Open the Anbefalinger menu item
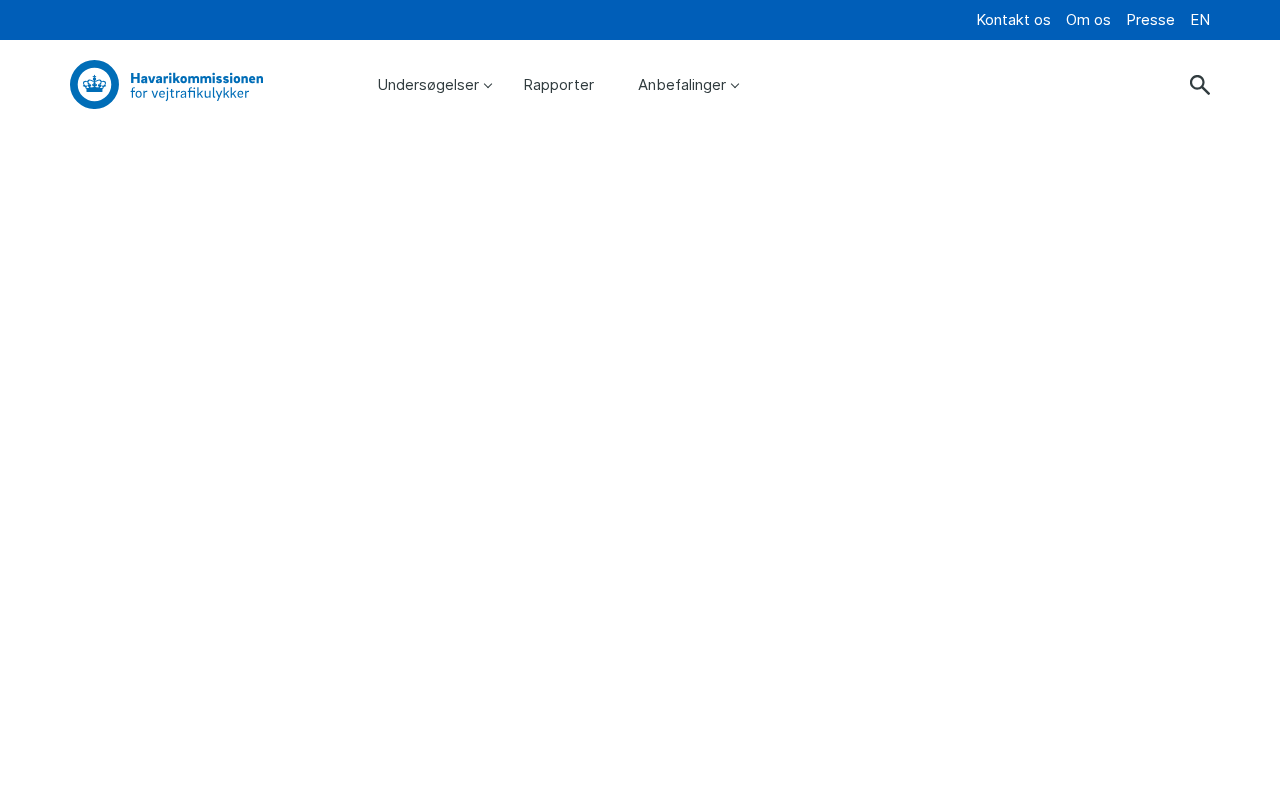This screenshot has height=800, width=1280. point(681,85)
